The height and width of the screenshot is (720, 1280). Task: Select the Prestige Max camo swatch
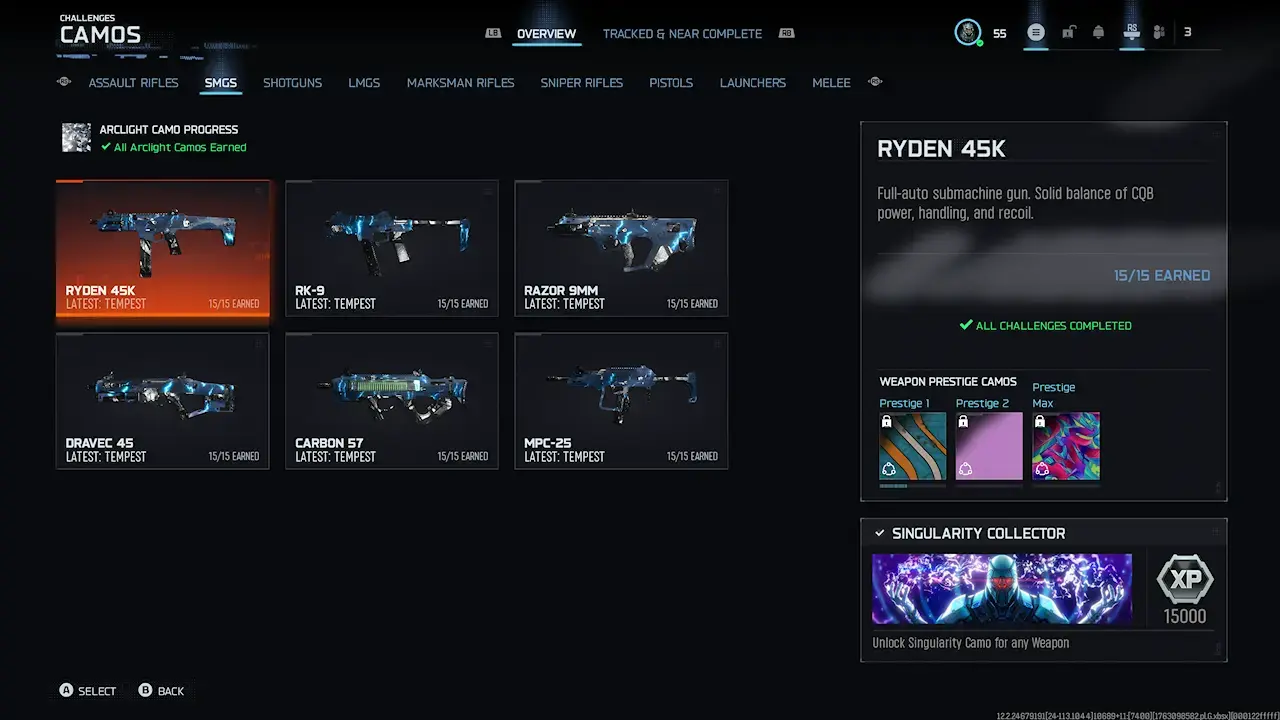point(1066,447)
